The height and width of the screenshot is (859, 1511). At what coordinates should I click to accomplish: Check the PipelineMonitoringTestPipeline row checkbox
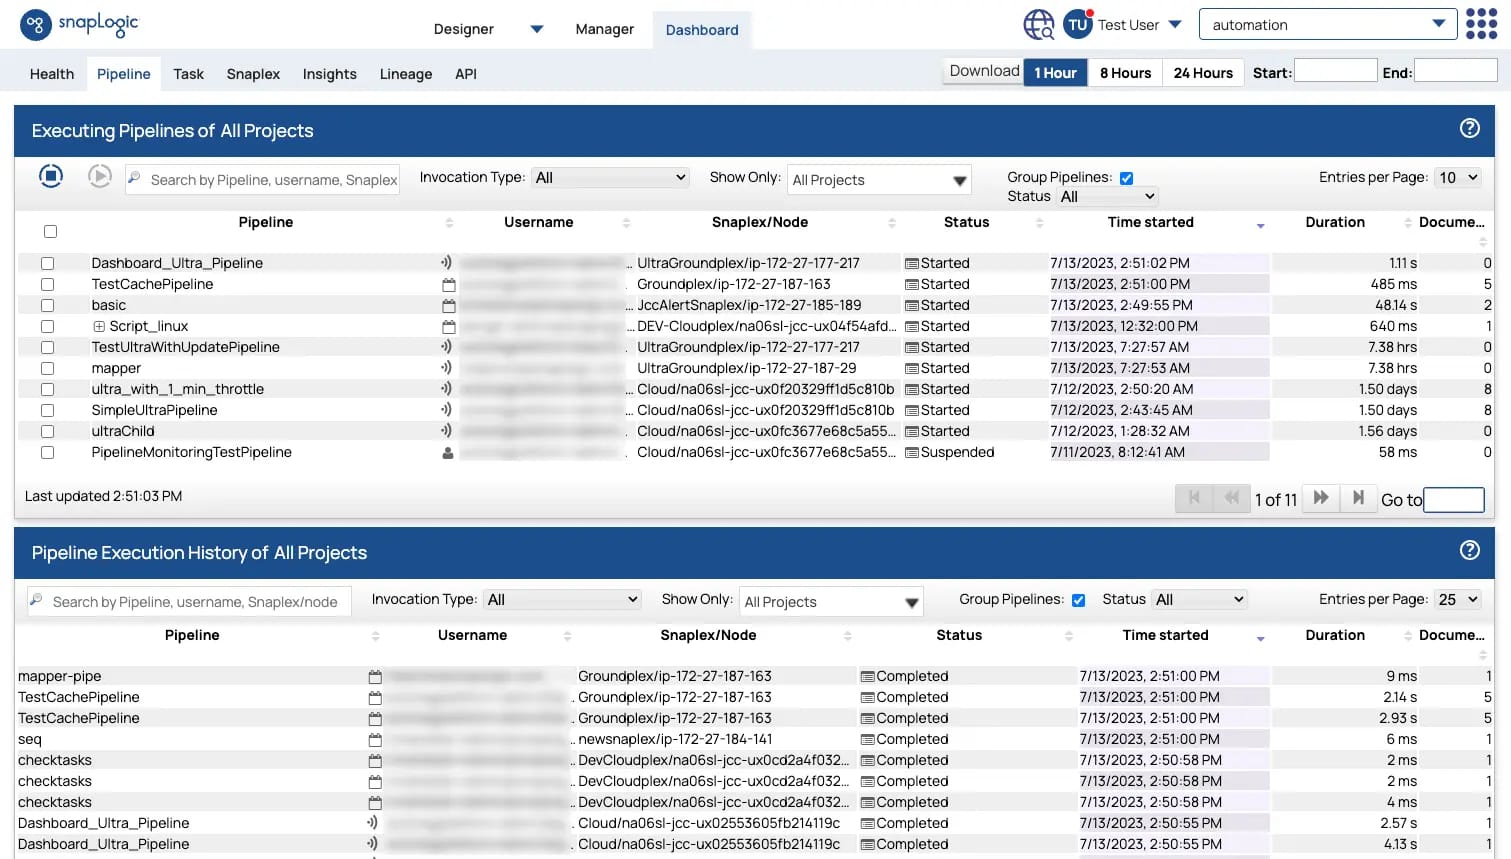coord(47,452)
